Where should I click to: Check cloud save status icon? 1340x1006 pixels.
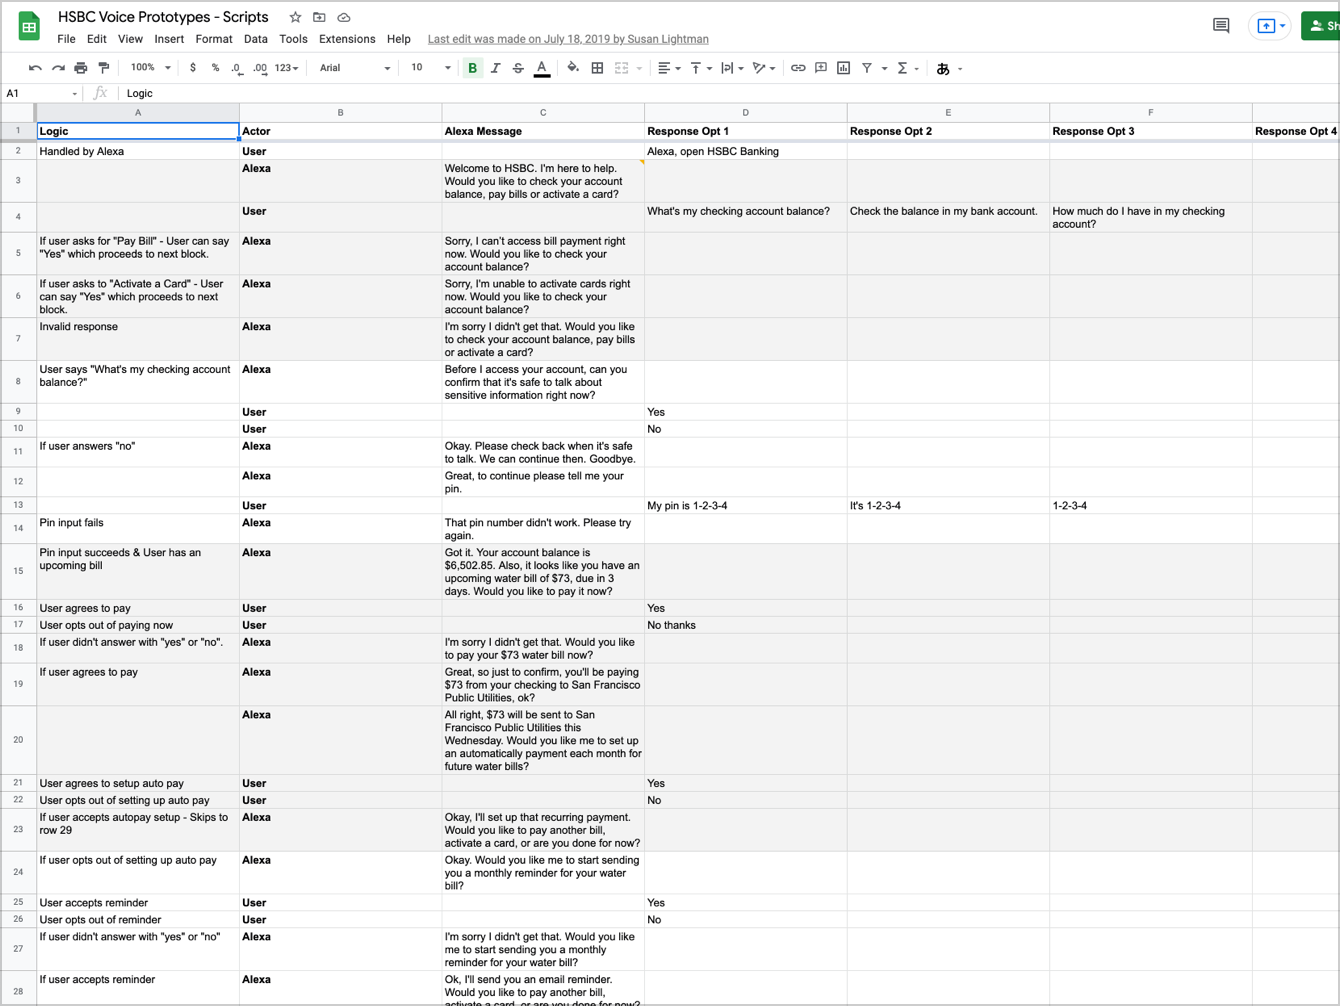pyautogui.click(x=343, y=17)
